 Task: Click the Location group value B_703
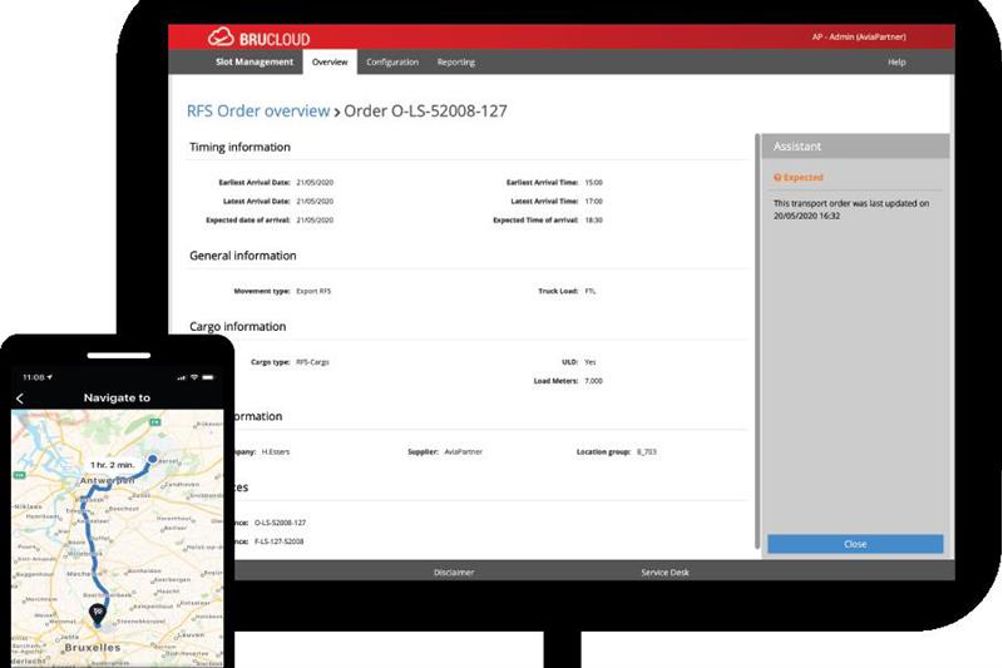tap(647, 451)
